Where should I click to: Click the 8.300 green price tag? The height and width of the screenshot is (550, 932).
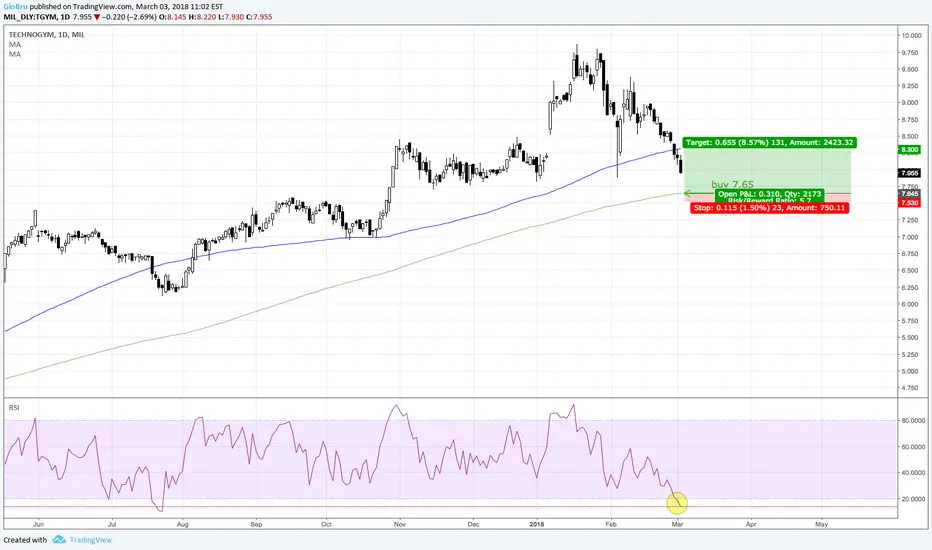click(909, 150)
